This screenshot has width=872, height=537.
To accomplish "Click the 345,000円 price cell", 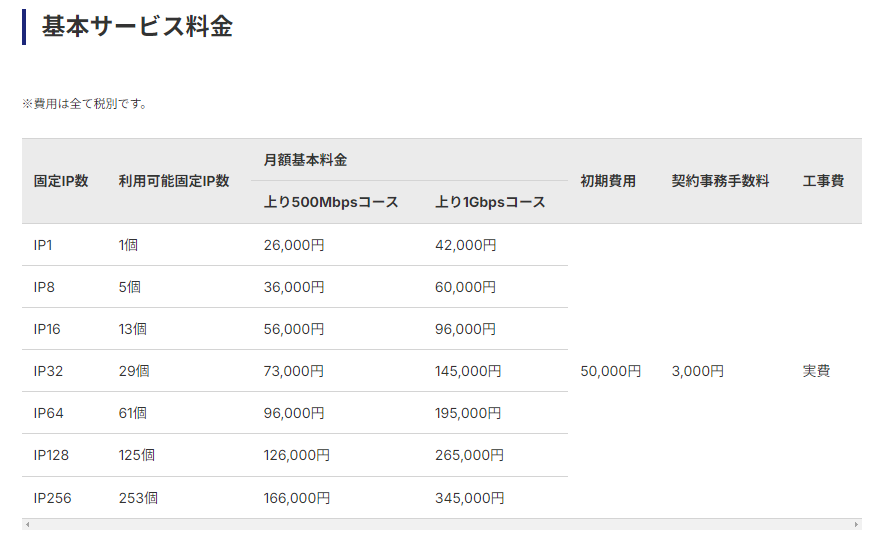I will tap(469, 498).
